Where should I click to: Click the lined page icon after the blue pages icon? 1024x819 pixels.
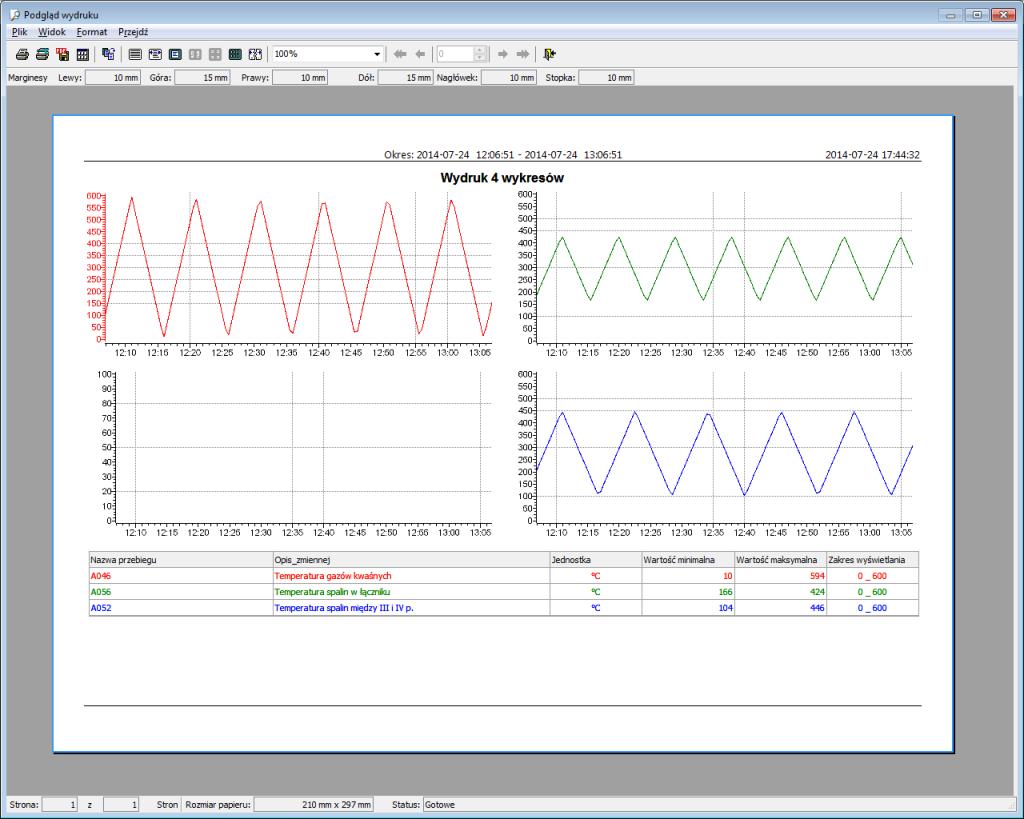[135, 54]
